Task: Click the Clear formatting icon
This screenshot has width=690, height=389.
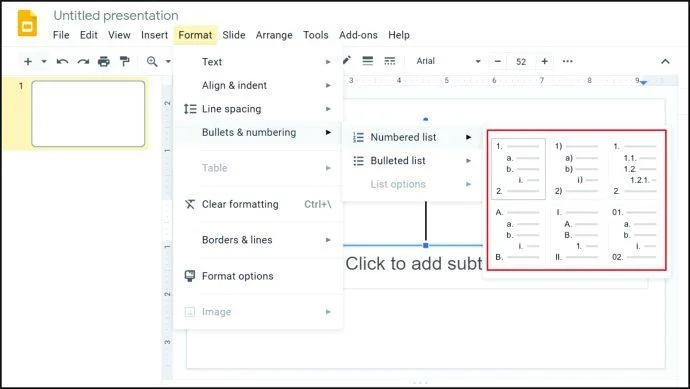Action: [190, 204]
